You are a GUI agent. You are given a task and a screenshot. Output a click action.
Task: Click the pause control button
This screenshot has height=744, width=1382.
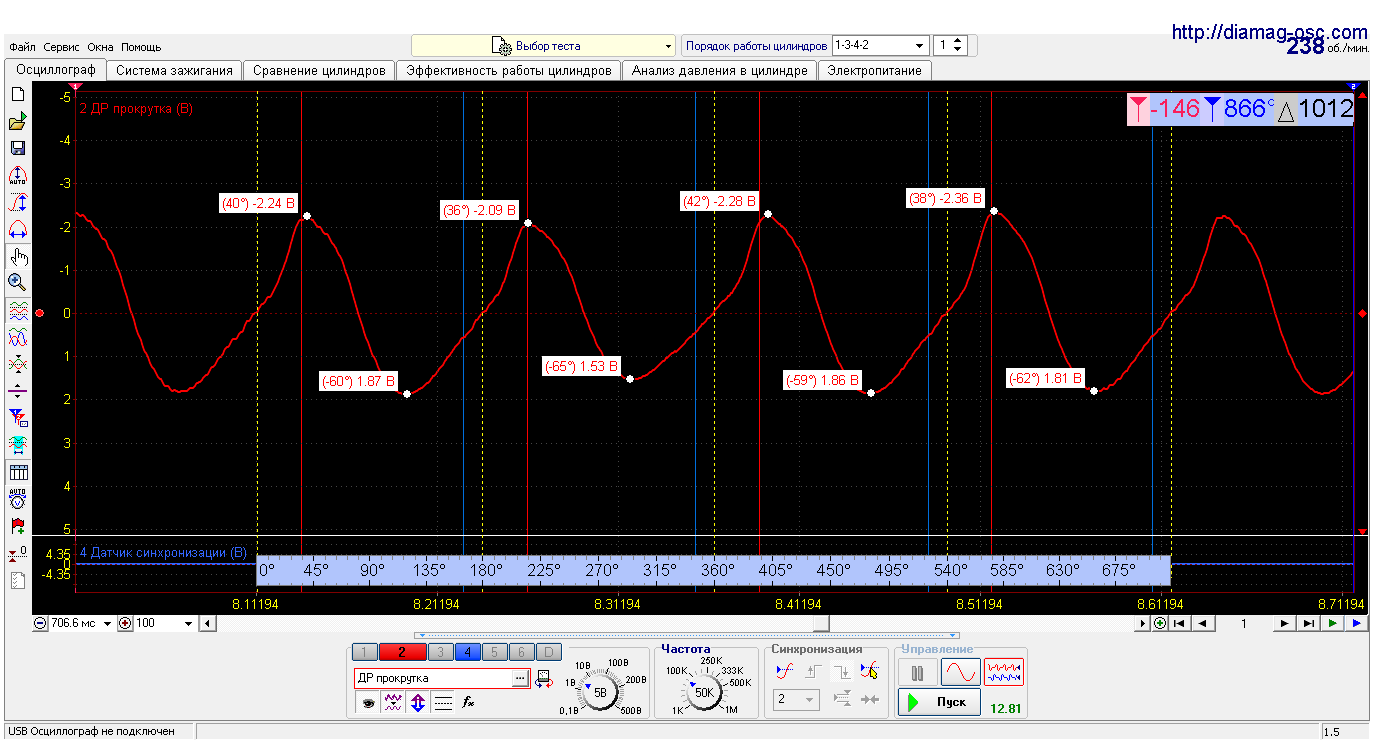click(x=917, y=672)
